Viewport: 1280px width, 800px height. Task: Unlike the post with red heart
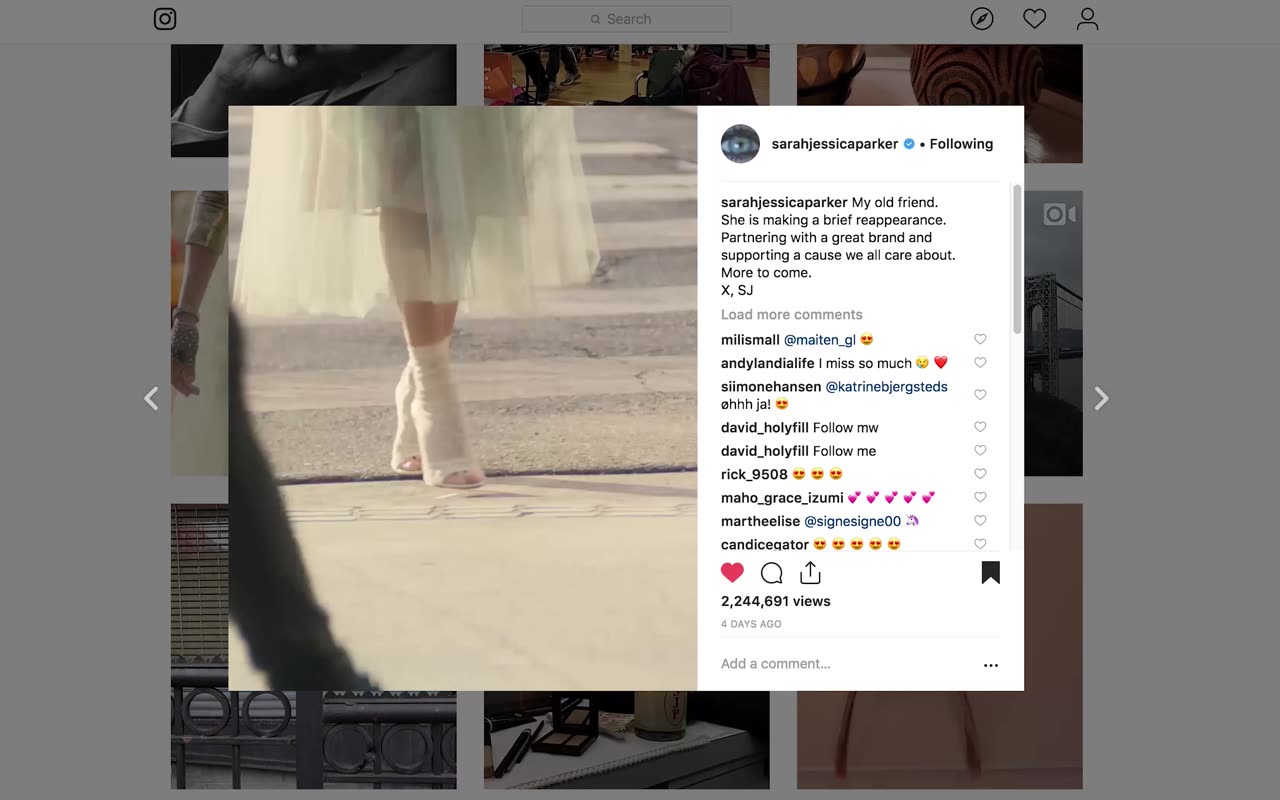coord(732,573)
